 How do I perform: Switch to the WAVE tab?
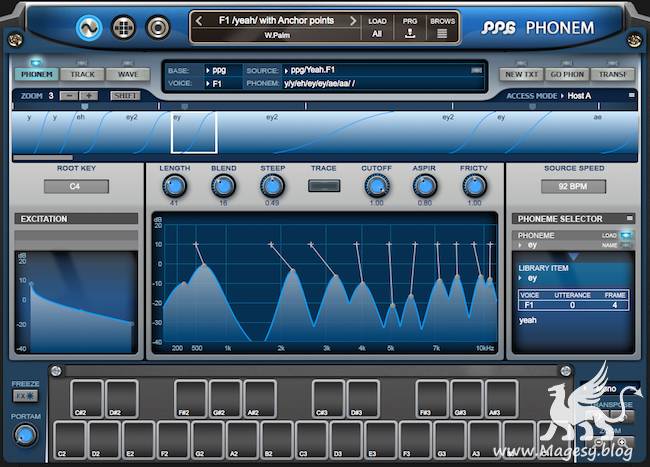coord(128,75)
